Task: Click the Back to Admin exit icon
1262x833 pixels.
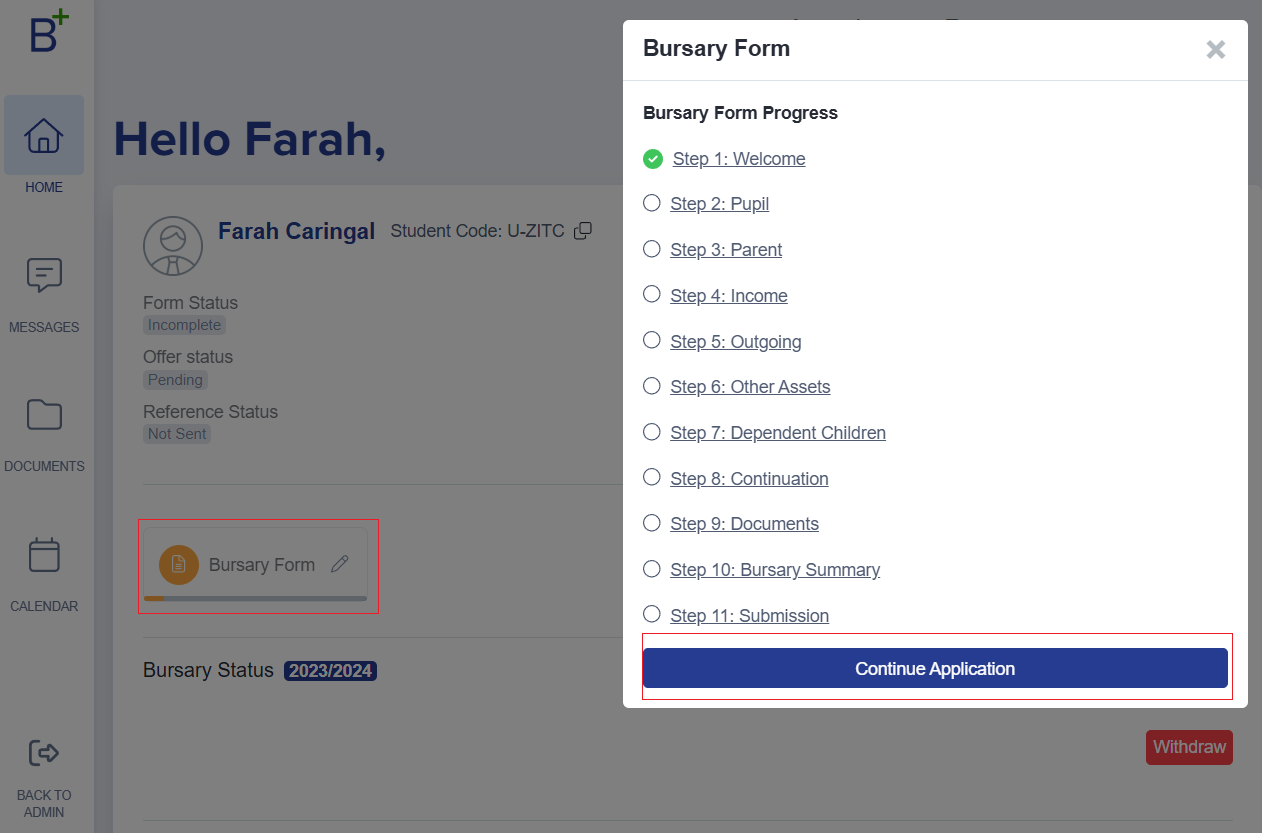Action: click(44, 753)
